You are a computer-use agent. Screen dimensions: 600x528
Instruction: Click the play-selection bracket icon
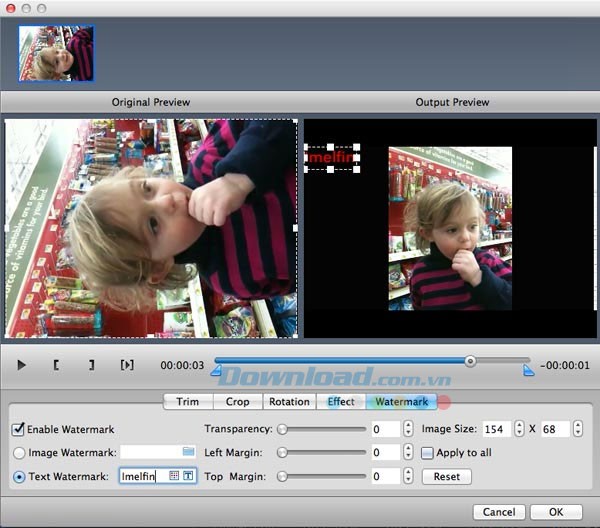tap(127, 365)
